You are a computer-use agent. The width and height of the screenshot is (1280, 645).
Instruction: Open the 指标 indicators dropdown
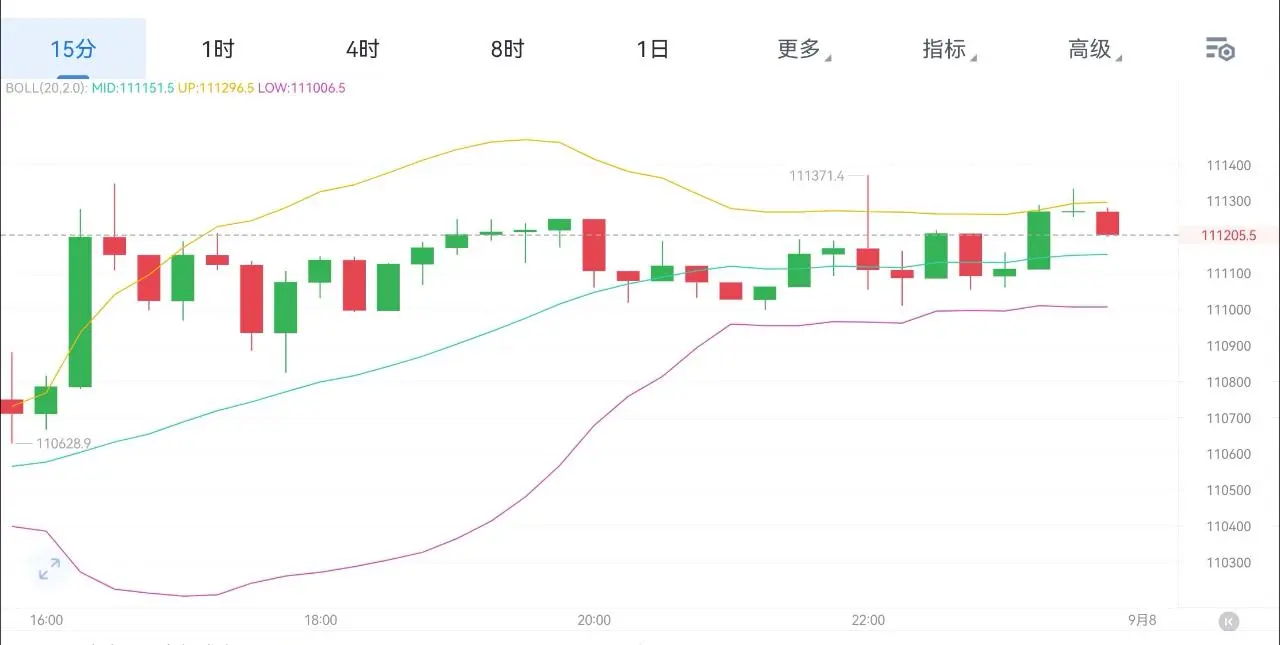[948, 49]
